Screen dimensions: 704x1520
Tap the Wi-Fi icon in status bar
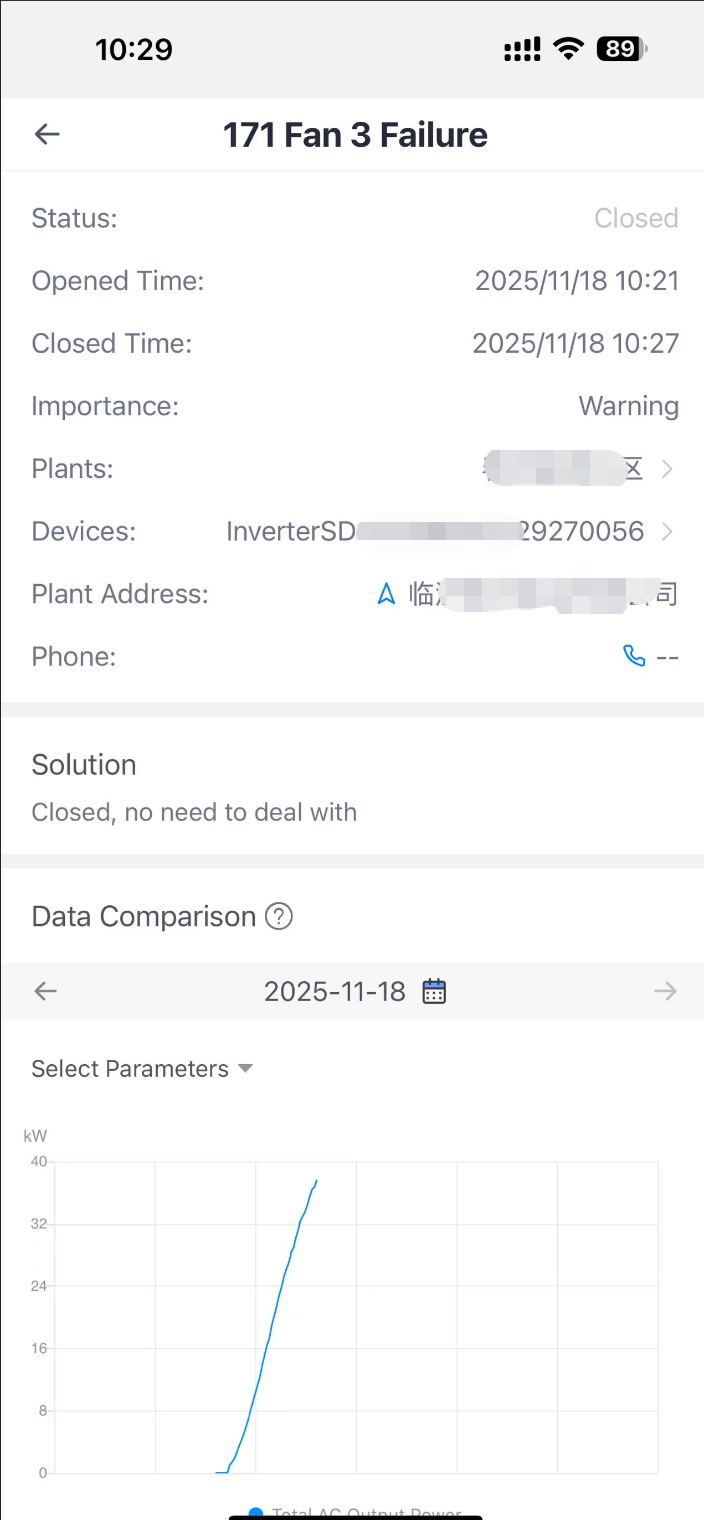click(x=569, y=48)
